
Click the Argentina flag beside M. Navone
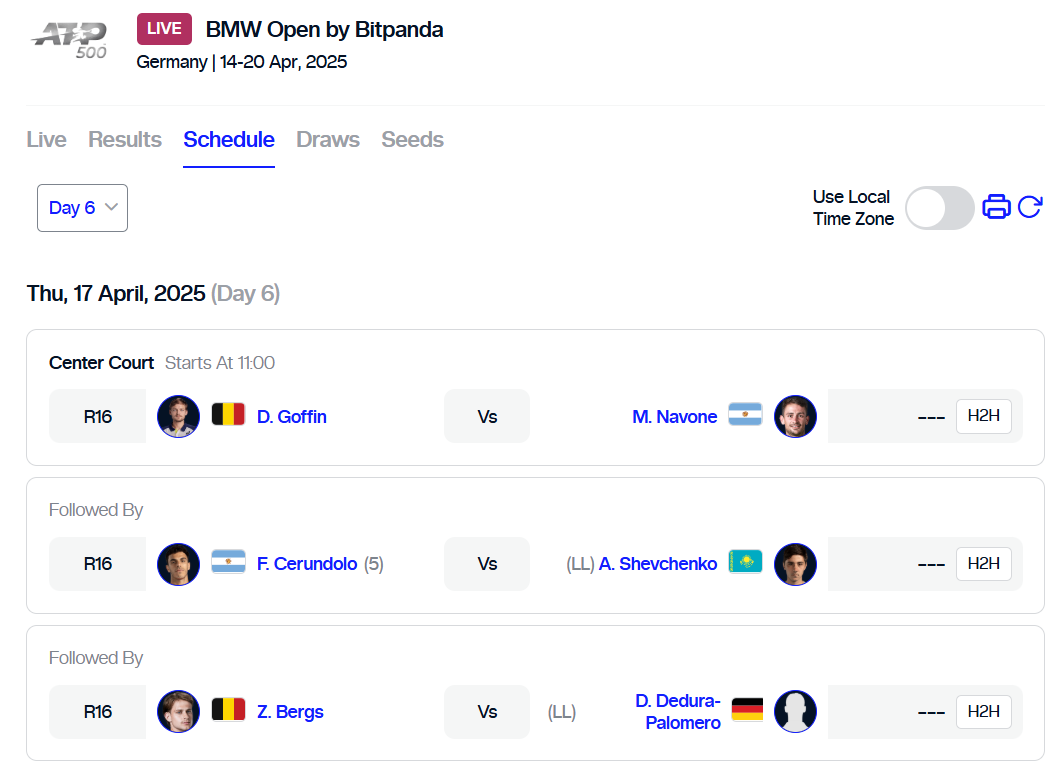745,415
